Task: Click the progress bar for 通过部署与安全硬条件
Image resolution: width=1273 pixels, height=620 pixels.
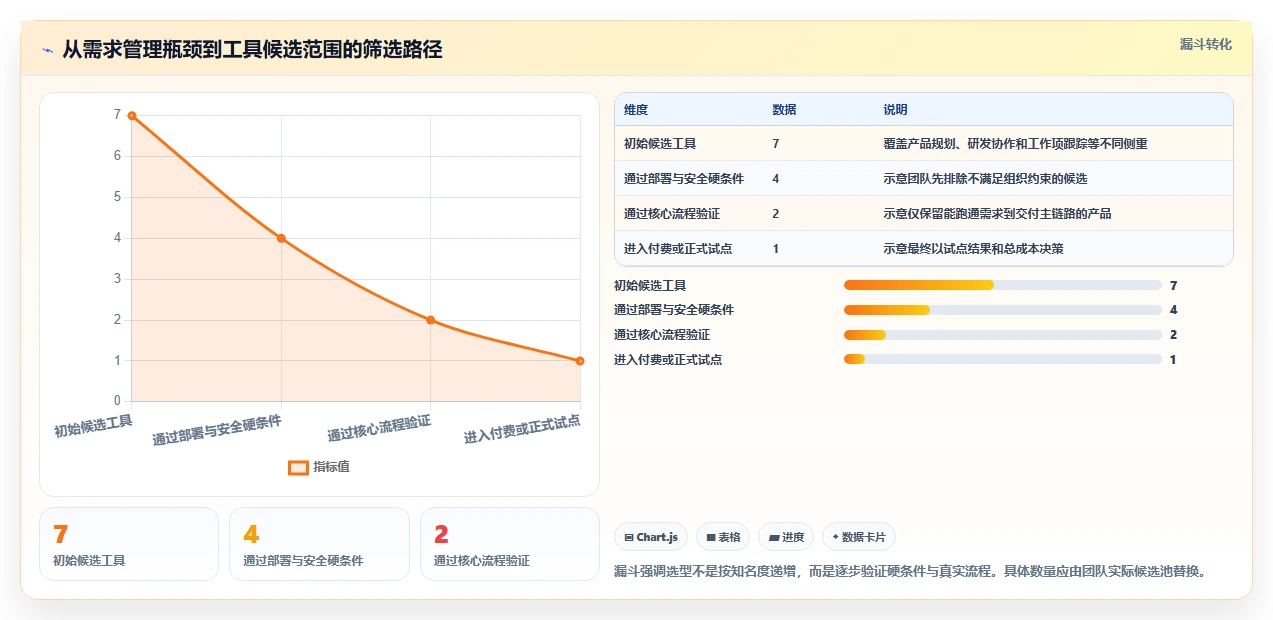Action: pos(1003,310)
